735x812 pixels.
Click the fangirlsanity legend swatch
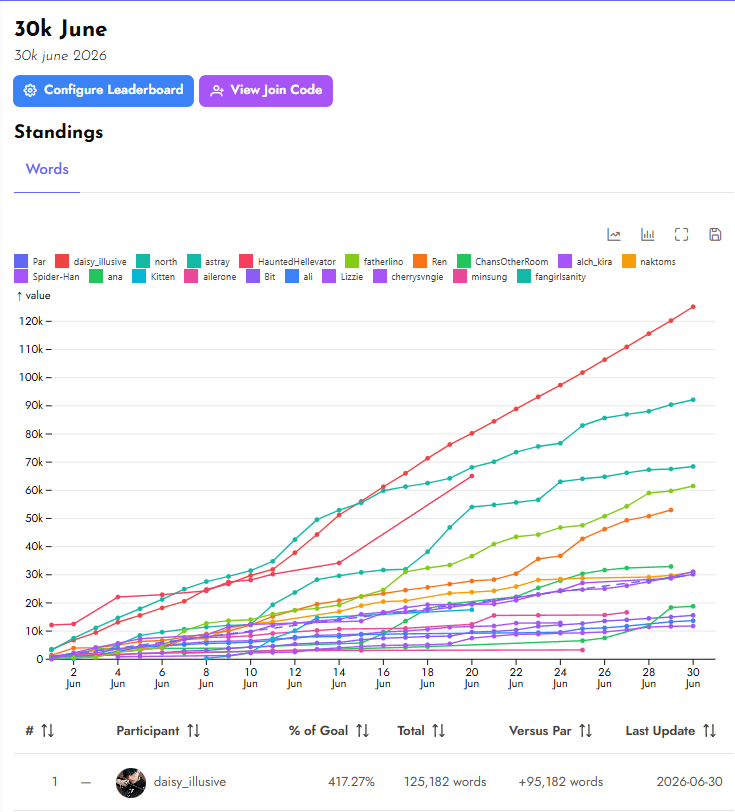pos(524,277)
